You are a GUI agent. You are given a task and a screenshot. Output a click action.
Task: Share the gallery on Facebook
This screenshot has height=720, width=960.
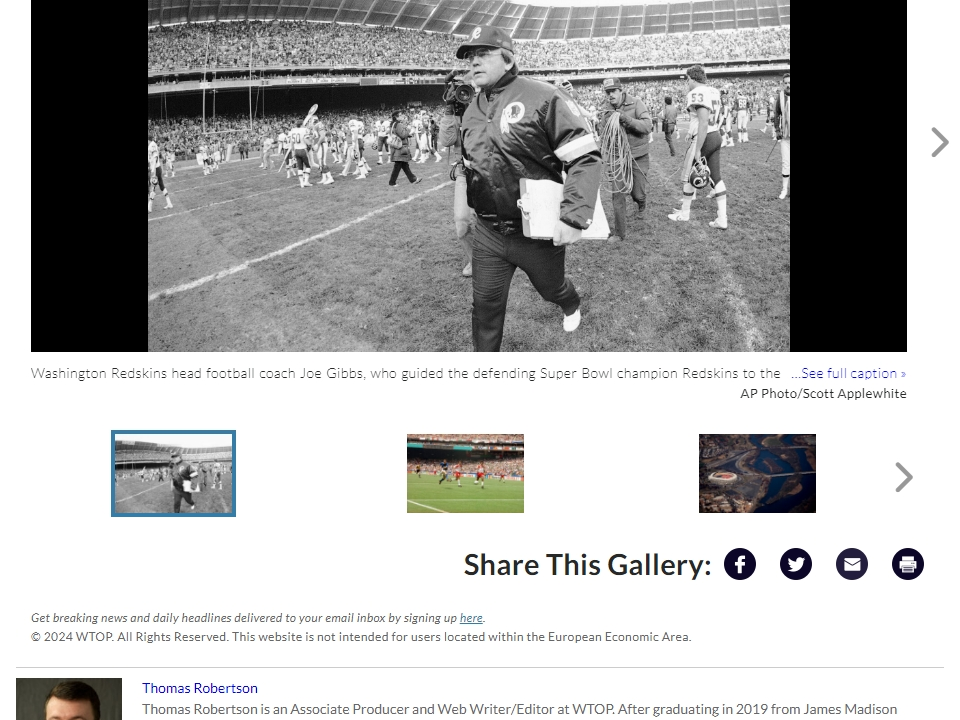coord(740,564)
